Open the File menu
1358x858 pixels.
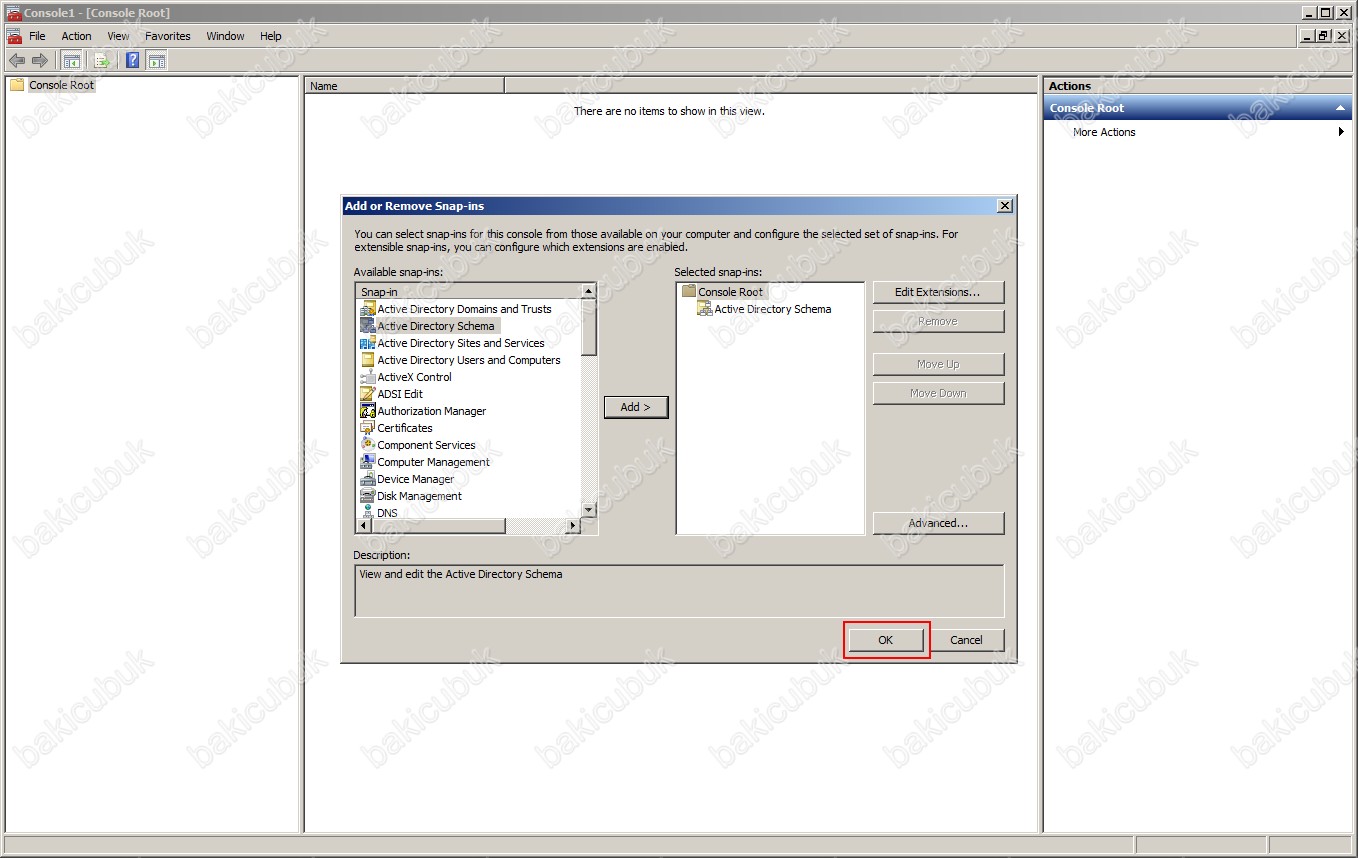[x=37, y=36]
